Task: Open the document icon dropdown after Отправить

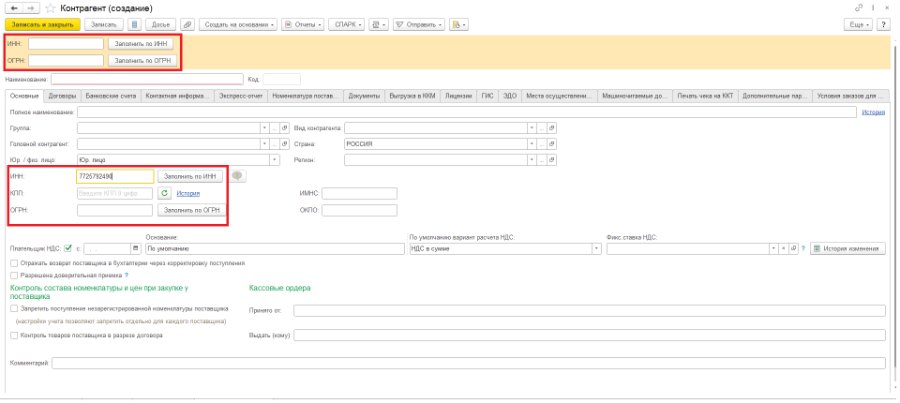Action: point(460,25)
